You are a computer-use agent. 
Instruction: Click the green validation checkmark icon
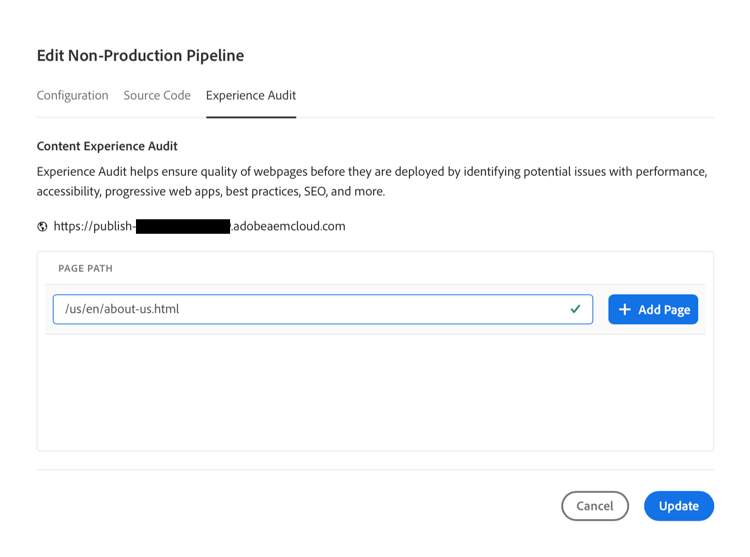(x=575, y=309)
